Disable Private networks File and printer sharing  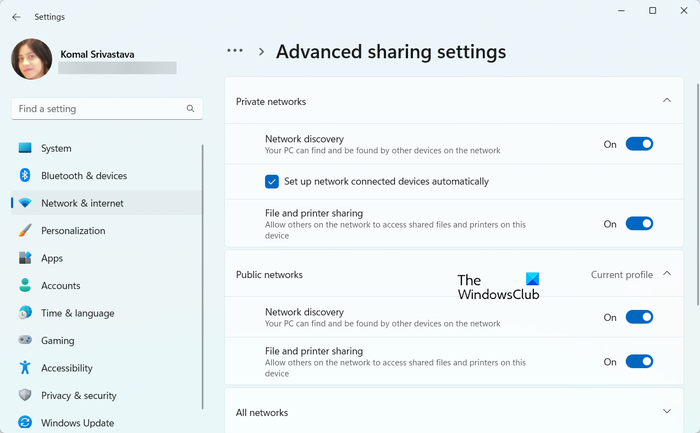[639, 224]
